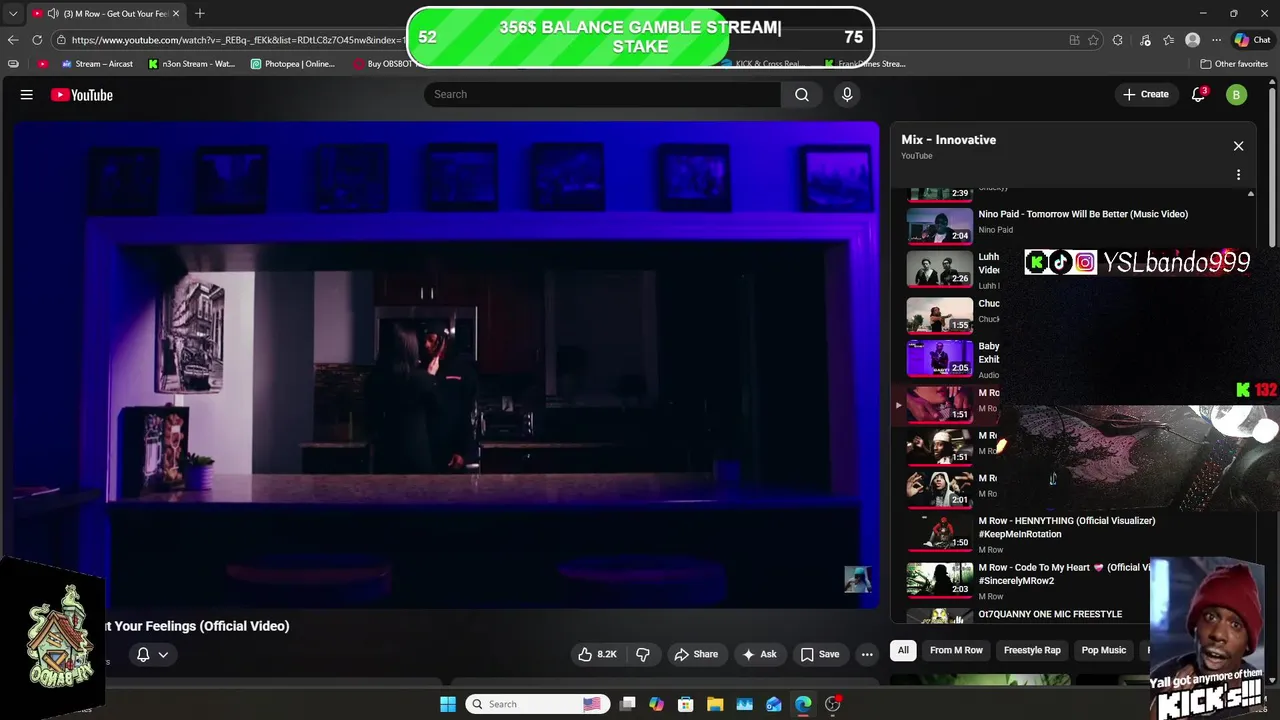Screen dimensions: 1280x720
Task: Select the All filter chip
Action: [x=903, y=650]
